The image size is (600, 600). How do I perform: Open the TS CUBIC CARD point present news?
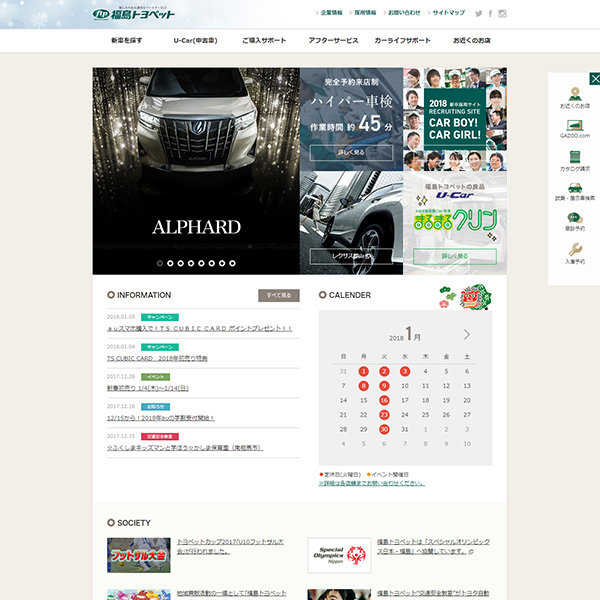(x=200, y=328)
